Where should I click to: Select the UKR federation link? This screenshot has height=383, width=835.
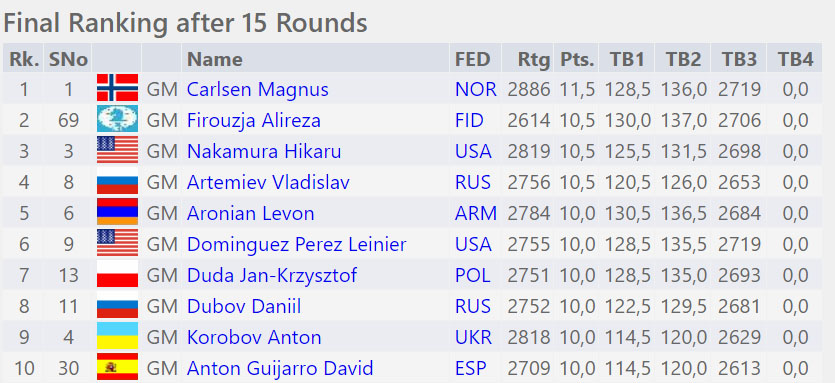point(473,338)
